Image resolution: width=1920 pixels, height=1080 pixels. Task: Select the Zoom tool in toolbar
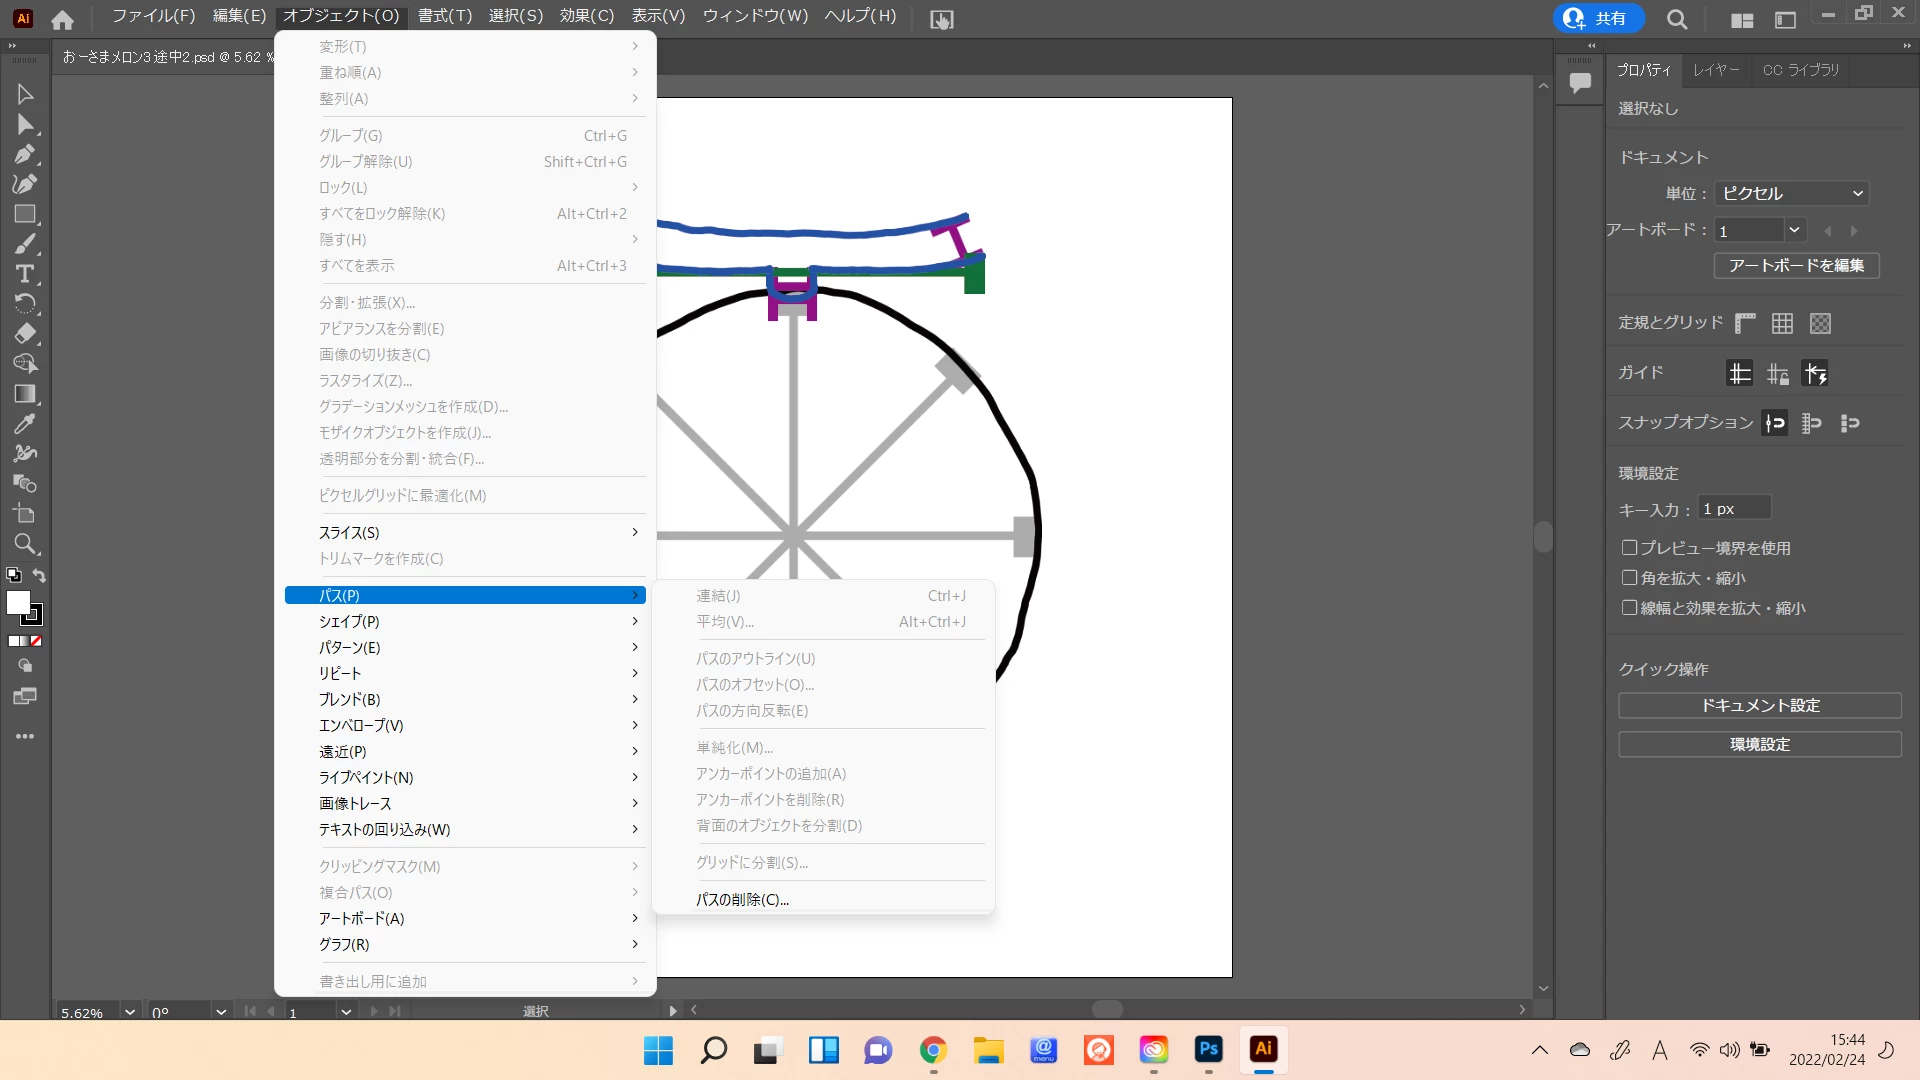pyautogui.click(x=25, y=544)
